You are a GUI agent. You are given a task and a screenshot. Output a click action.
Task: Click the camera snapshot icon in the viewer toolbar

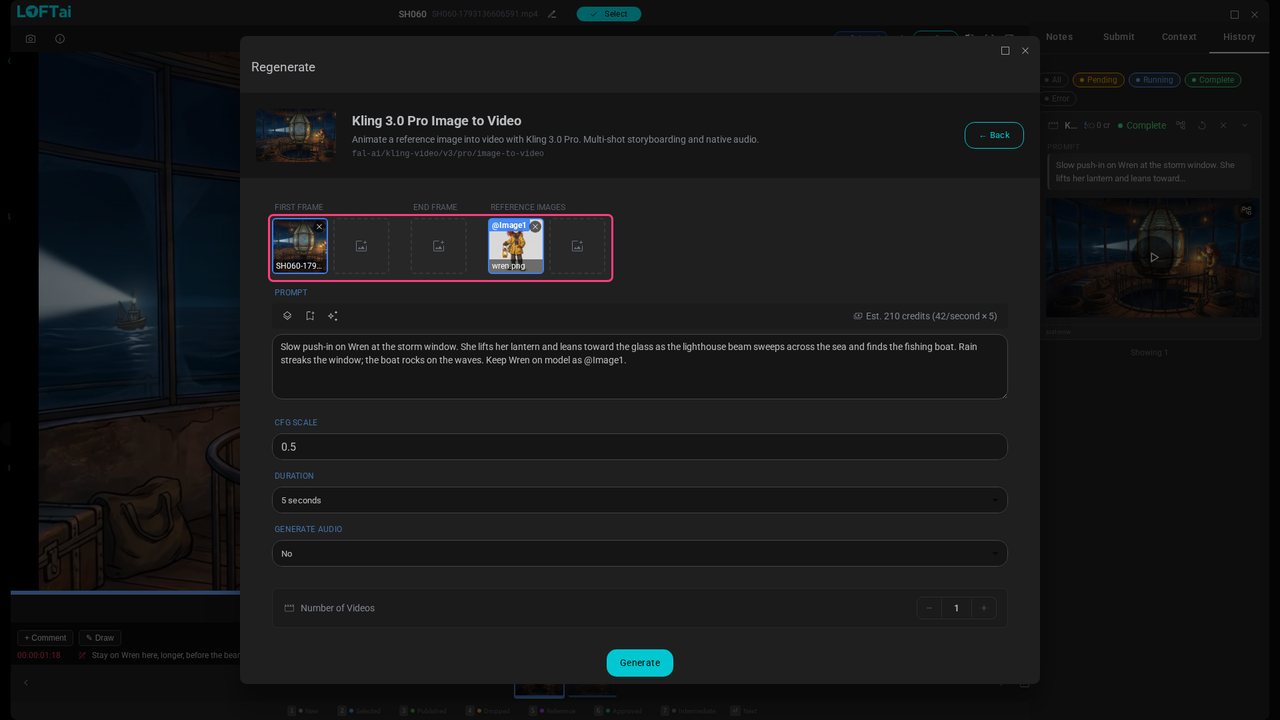[x=31, y=39]
